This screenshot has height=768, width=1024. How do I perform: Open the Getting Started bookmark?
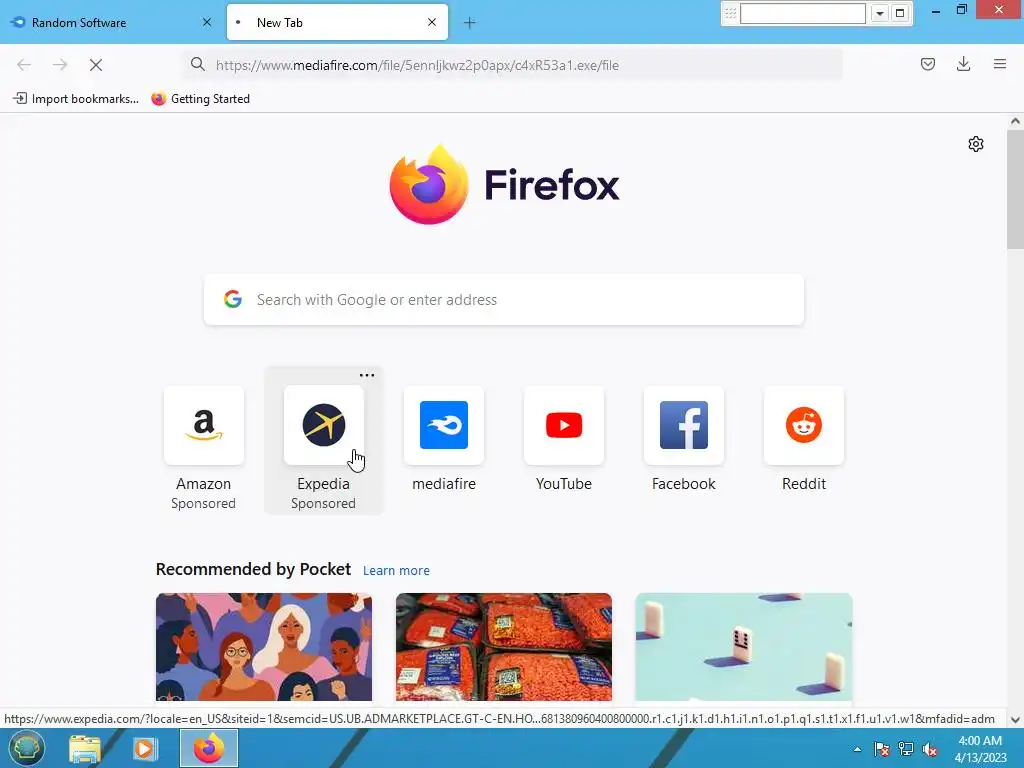coord(200,99)
